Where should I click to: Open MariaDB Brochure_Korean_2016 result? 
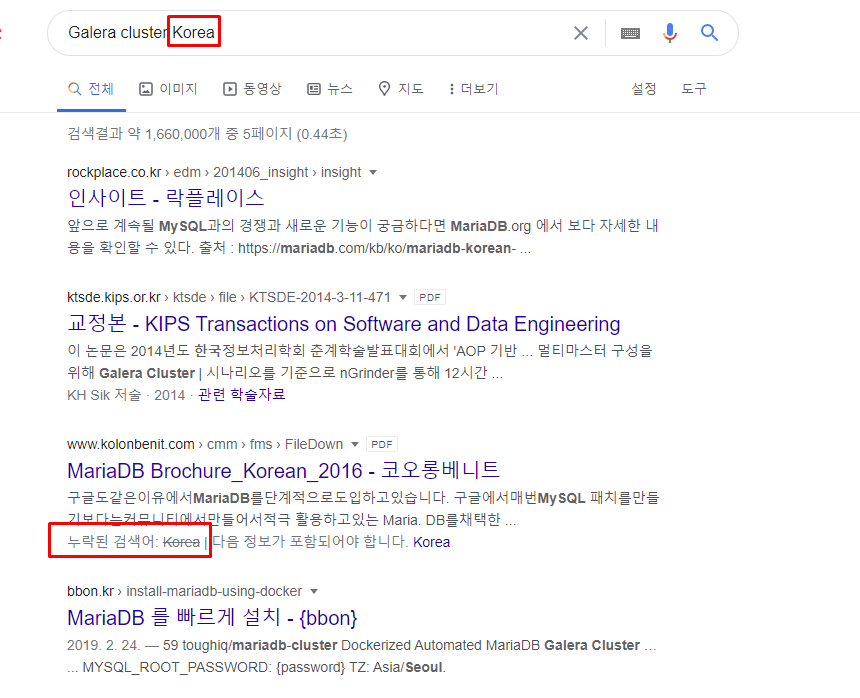pyautogui.click(x=283, y=470)
